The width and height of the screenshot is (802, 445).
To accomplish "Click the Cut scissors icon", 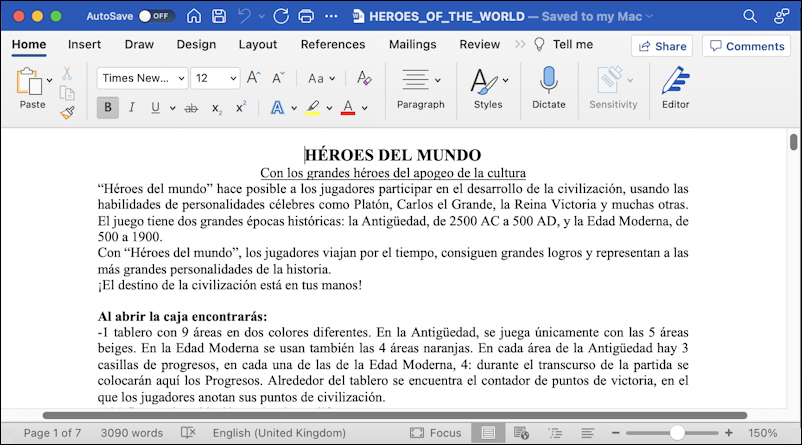I will click(67, 73).
